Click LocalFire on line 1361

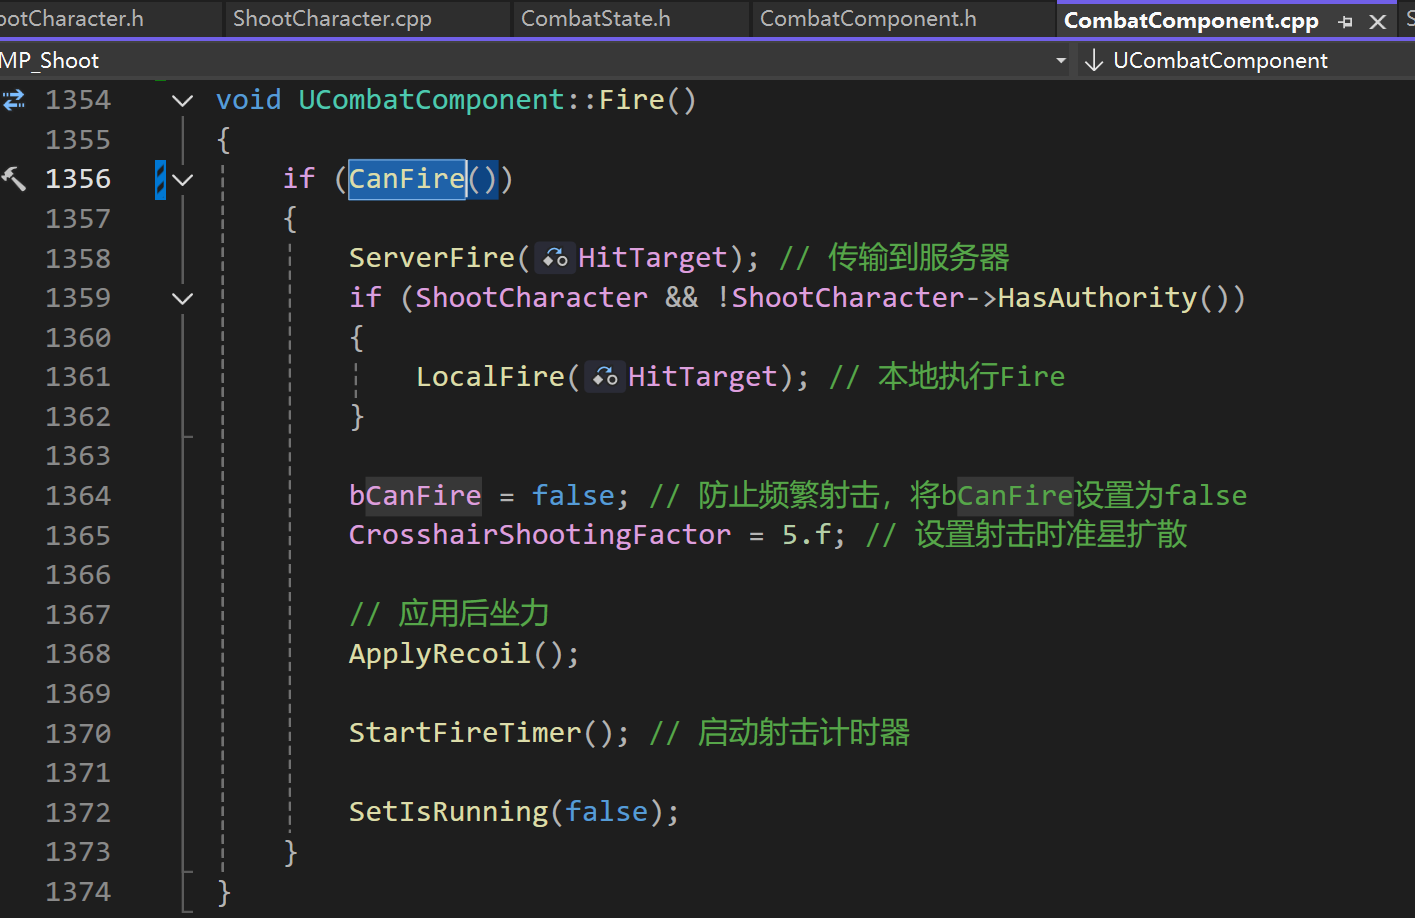(x=491, y=377)
